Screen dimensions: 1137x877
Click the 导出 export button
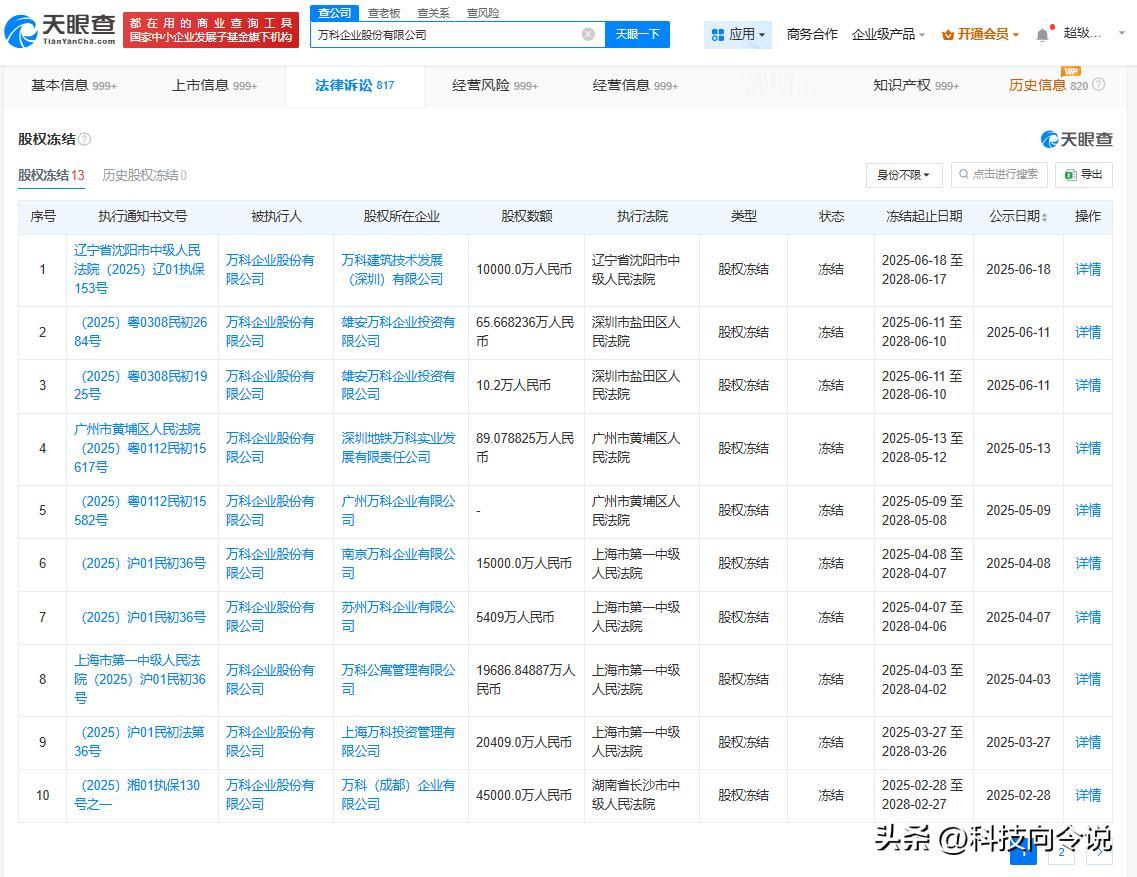[x=1083, y=175]
